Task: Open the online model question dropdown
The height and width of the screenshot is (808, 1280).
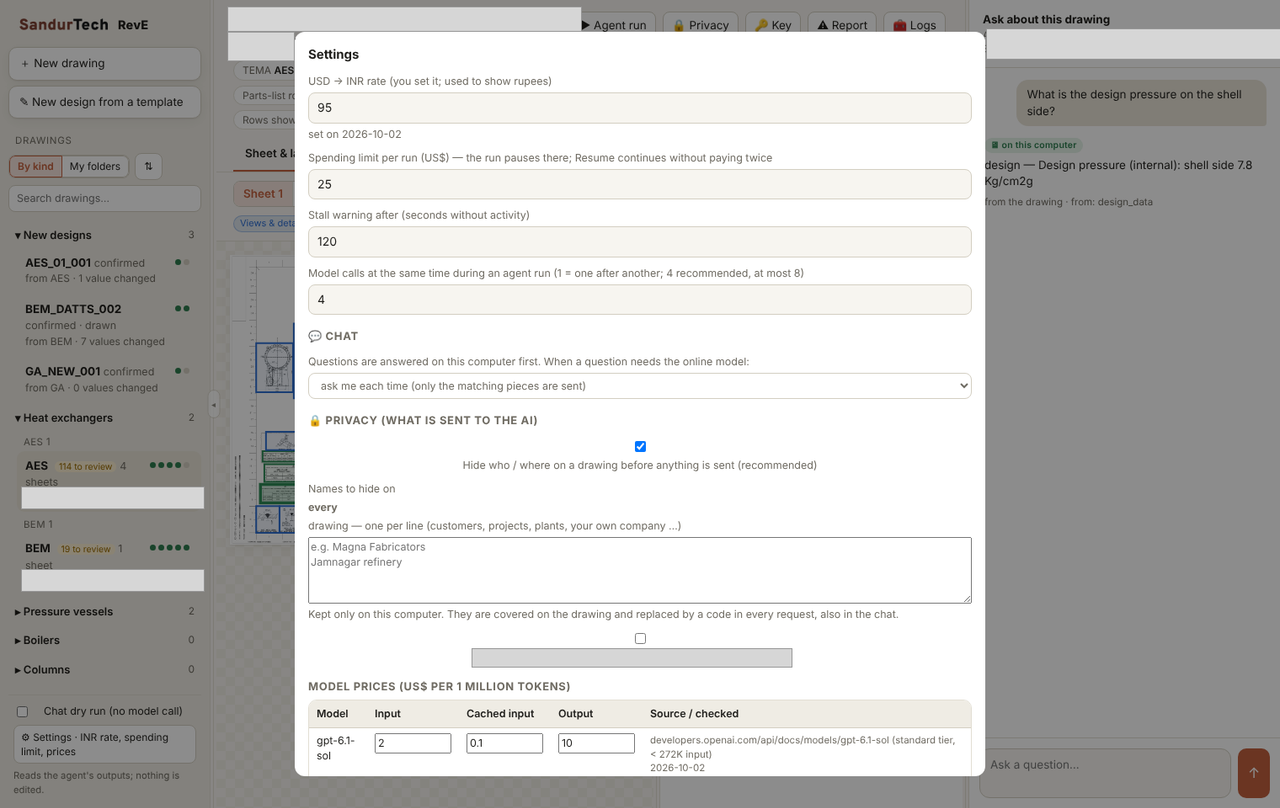Action: point(640,386)
